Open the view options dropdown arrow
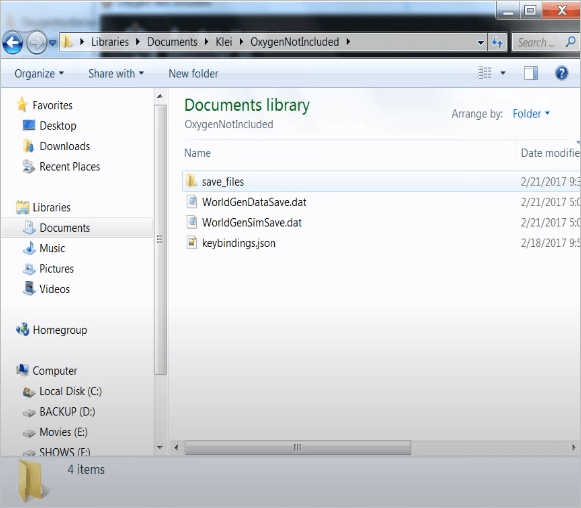581x508 pixels. pos(503,73)
